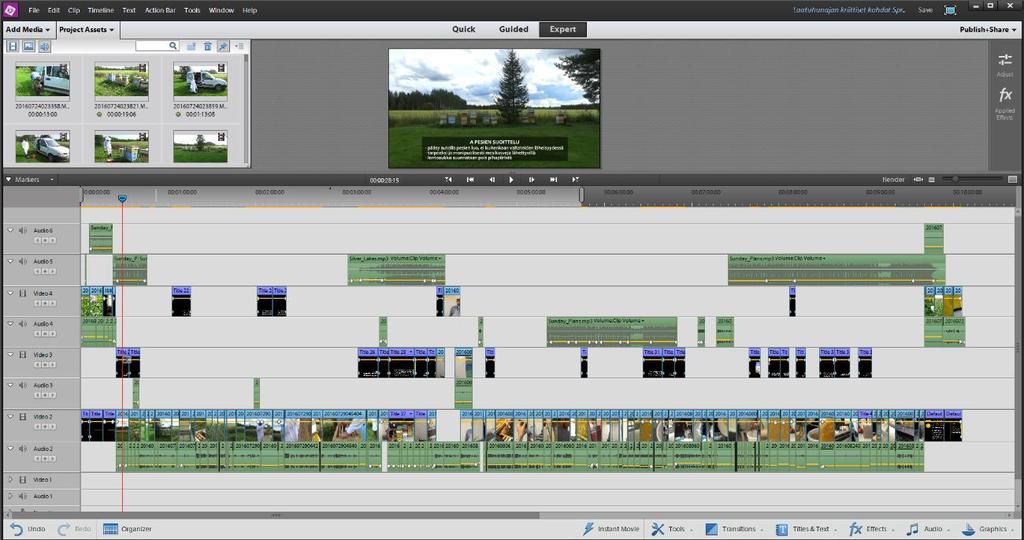
Task: Open the Tools panel
Action: point(671,529)
